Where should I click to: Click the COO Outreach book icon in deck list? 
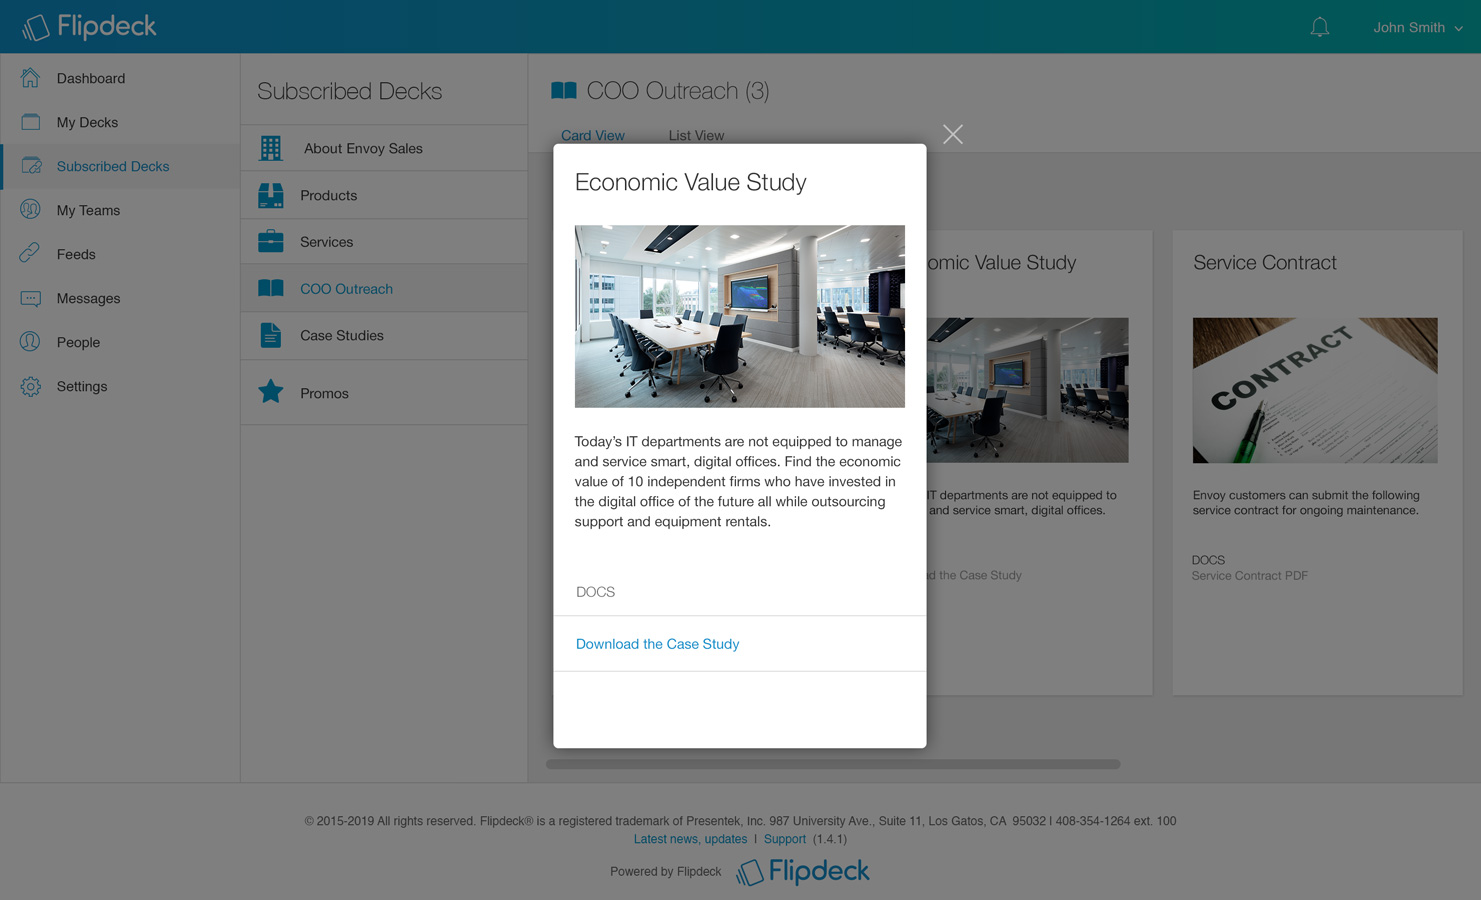pos(271,288)
